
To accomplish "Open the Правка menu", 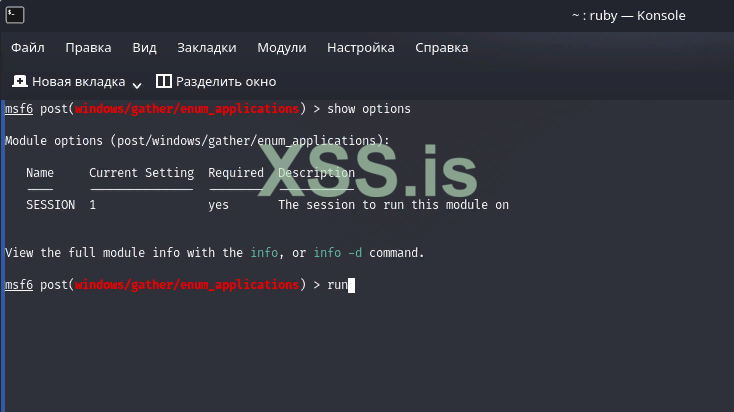I will 88,48.
